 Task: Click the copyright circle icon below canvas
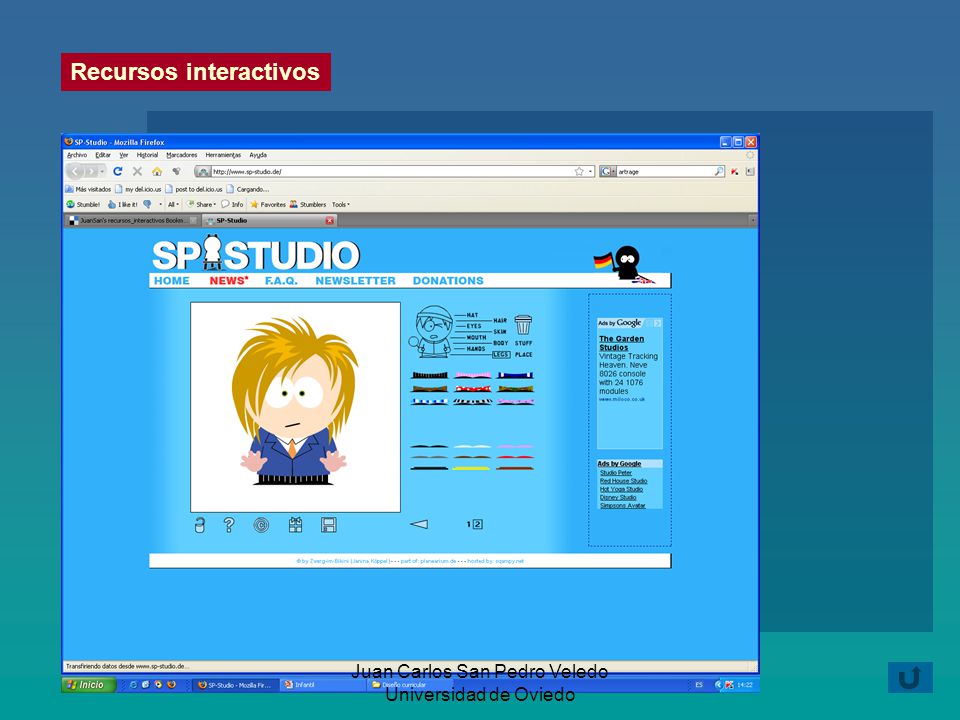(261, 525)
